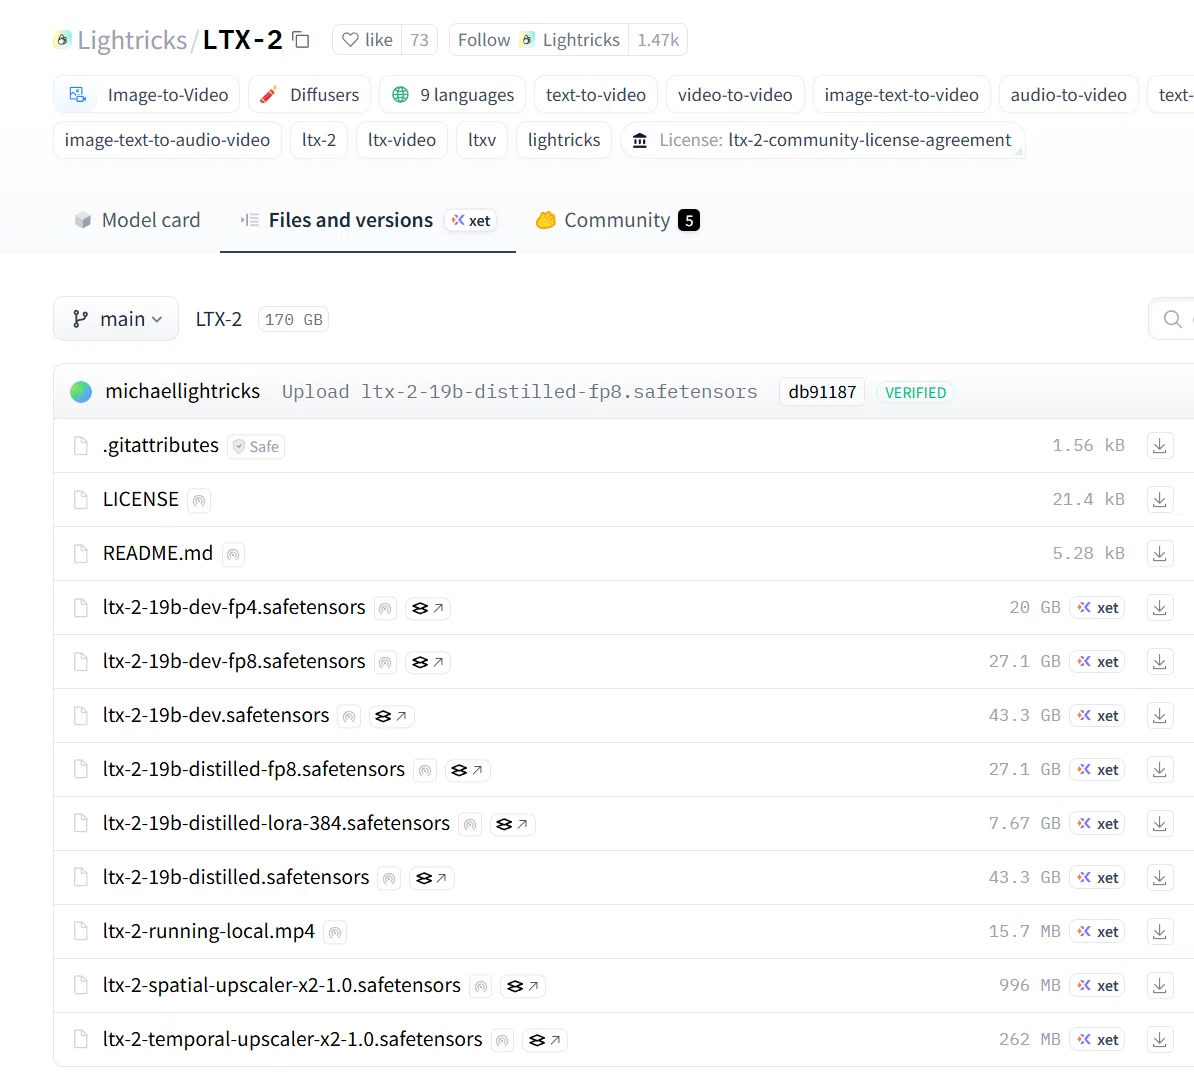This screenshot has height=1085, width=1194.
Task: Open the .gitattributes file
Action: coord(161,445)
